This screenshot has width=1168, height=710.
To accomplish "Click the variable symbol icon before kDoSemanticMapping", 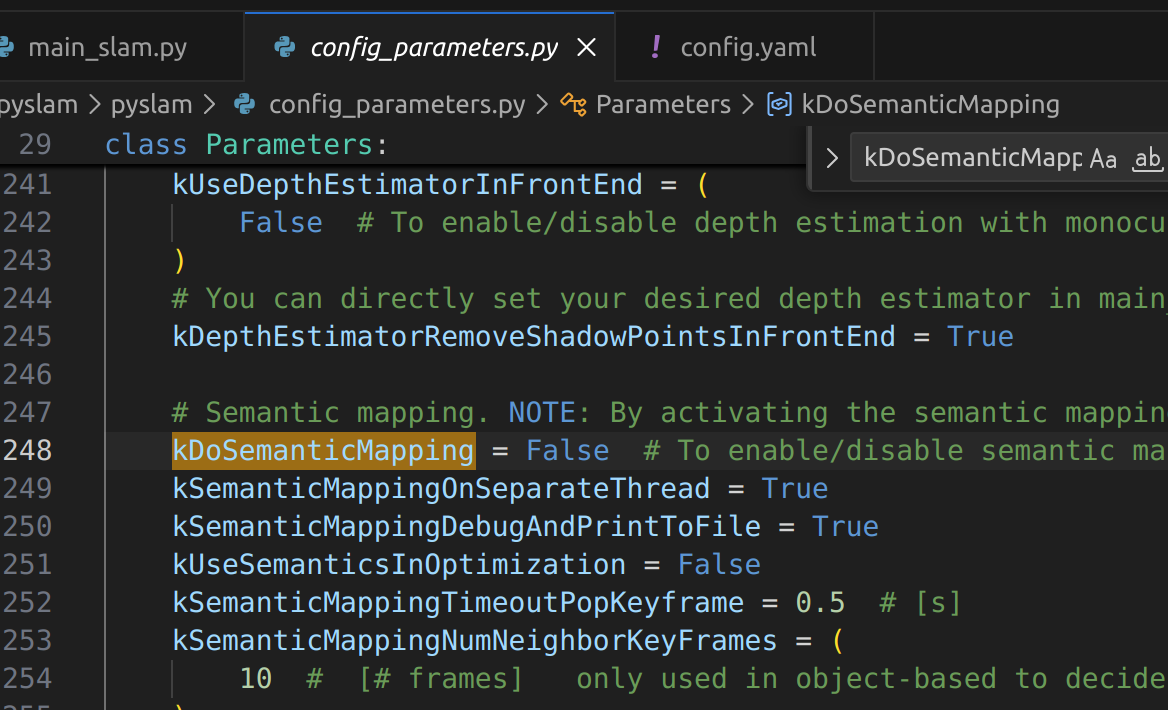I will [x=779, y=104].
